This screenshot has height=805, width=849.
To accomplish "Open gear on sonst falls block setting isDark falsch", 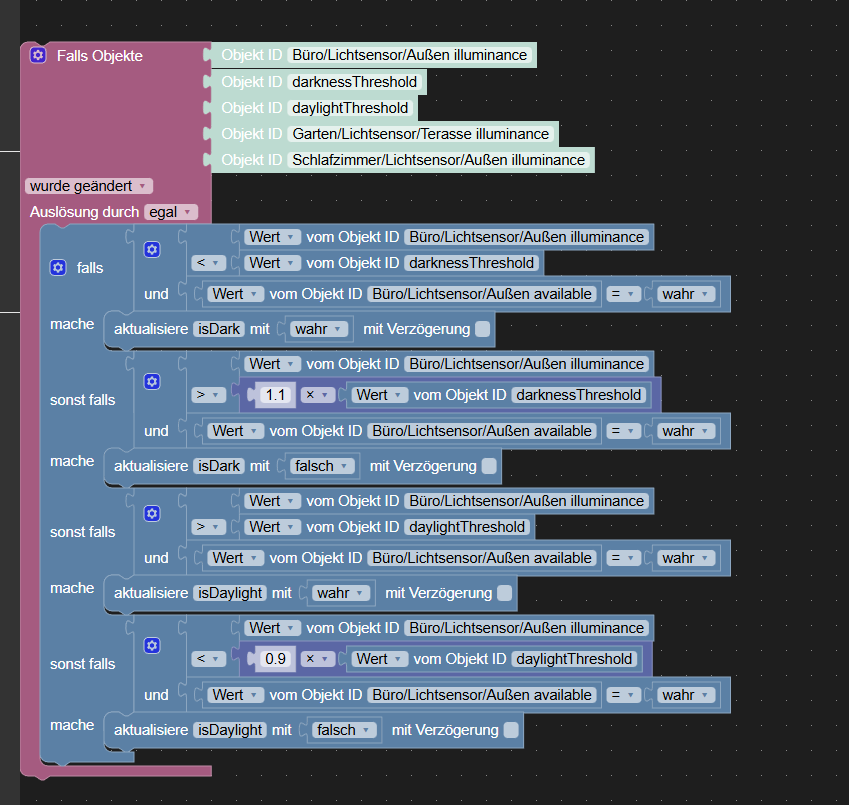I will 151,381.
